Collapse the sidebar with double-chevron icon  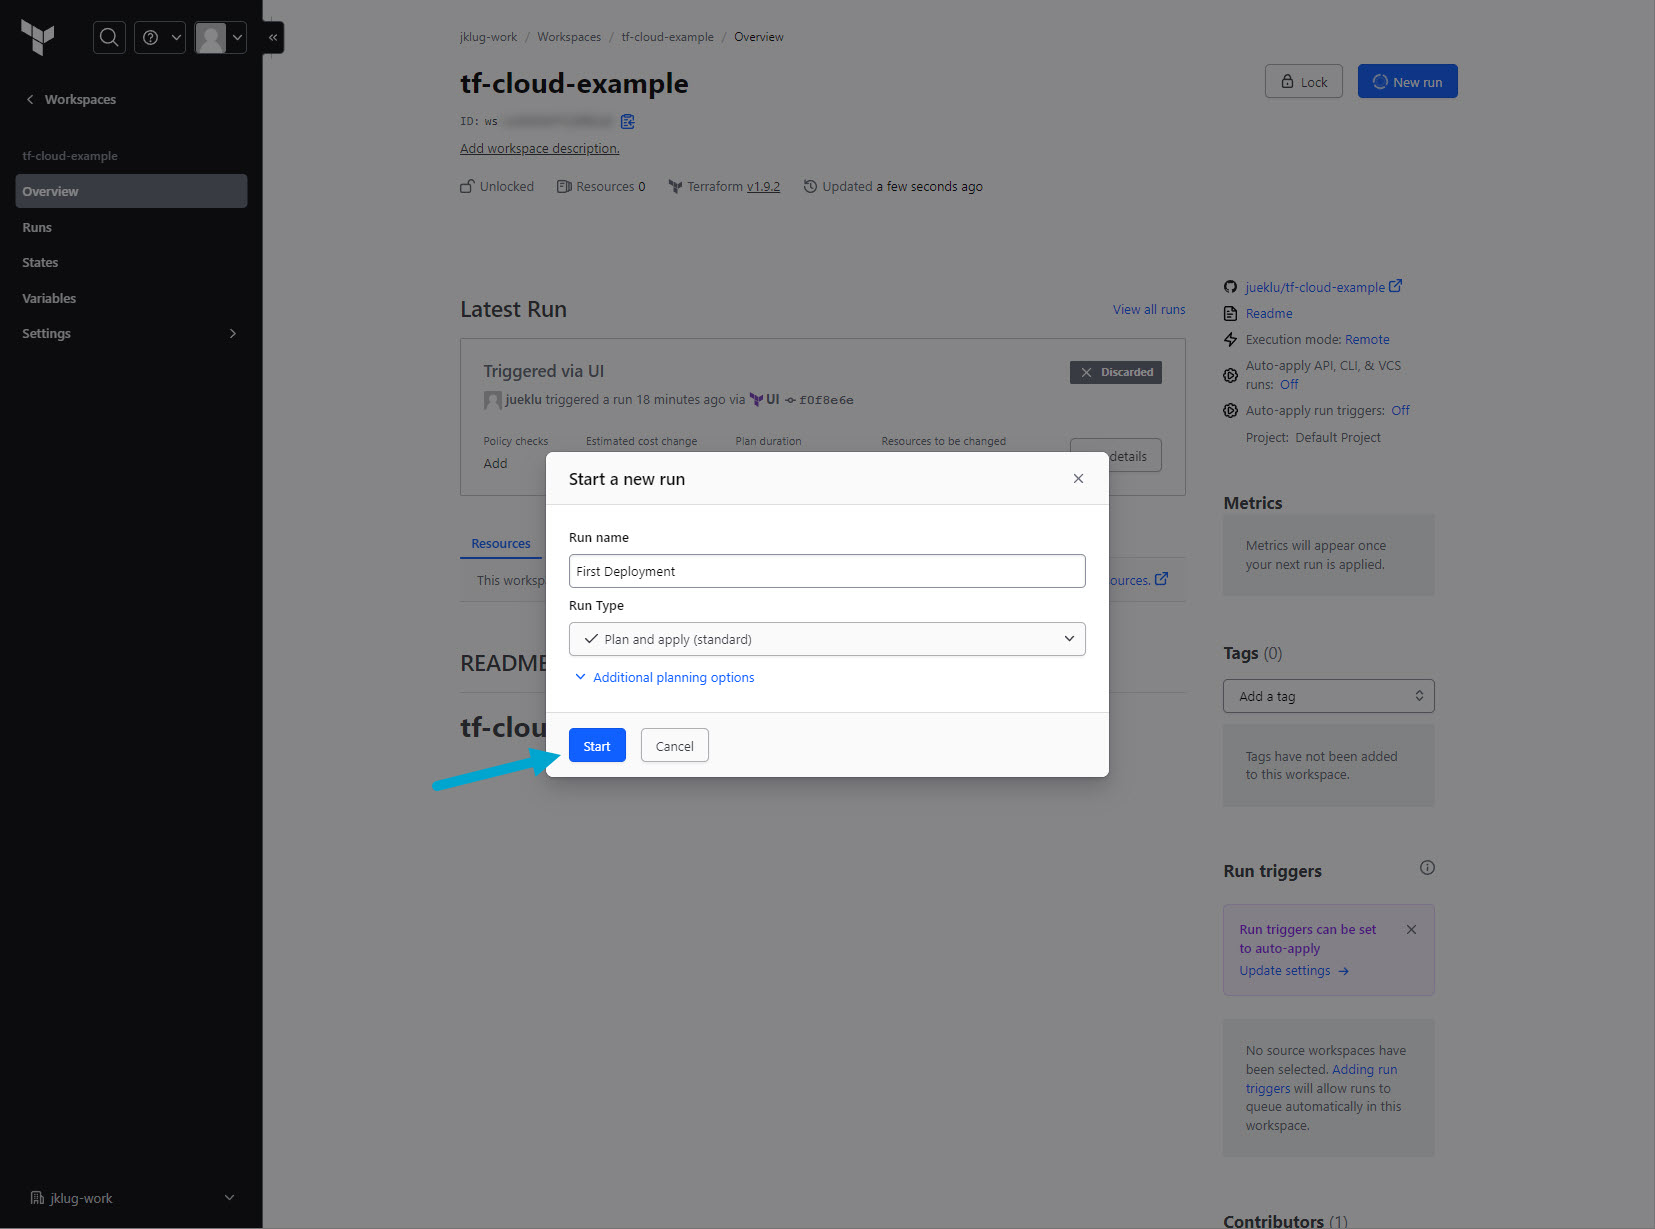pyautogui.click(x=273, y=38)
